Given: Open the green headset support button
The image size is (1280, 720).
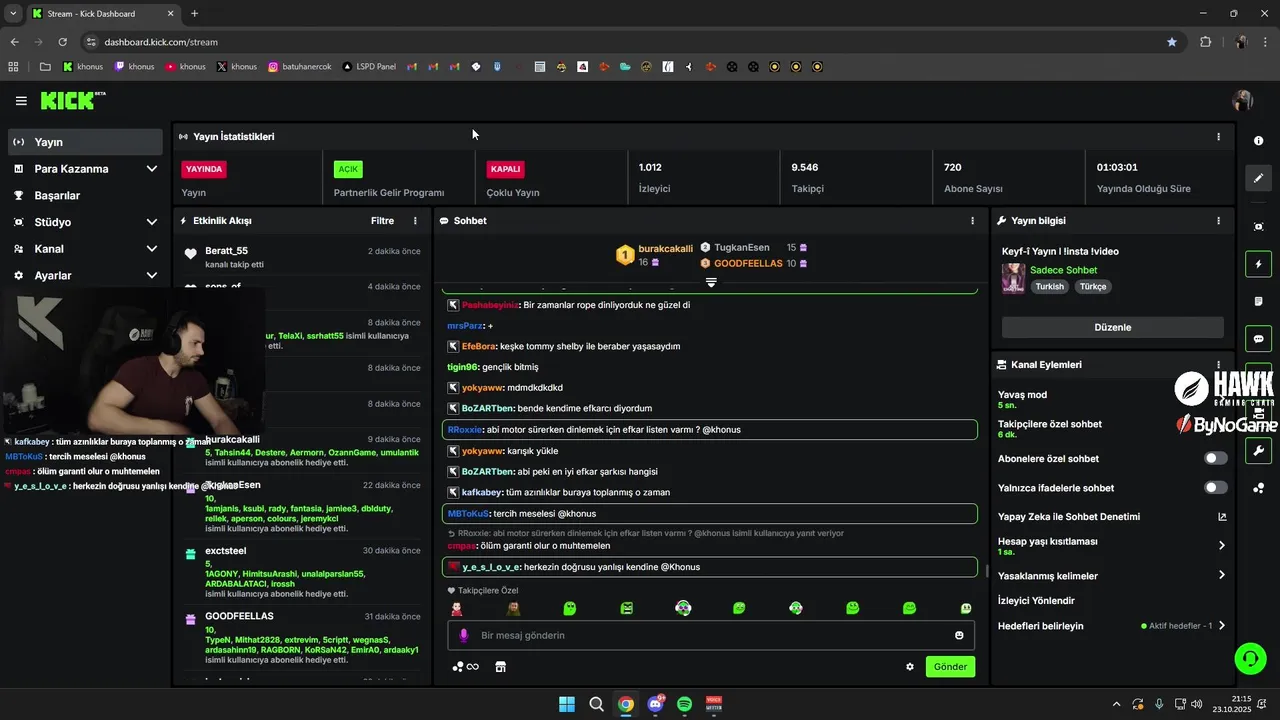Looking at the screenshot, I should tap(1250, 658).
